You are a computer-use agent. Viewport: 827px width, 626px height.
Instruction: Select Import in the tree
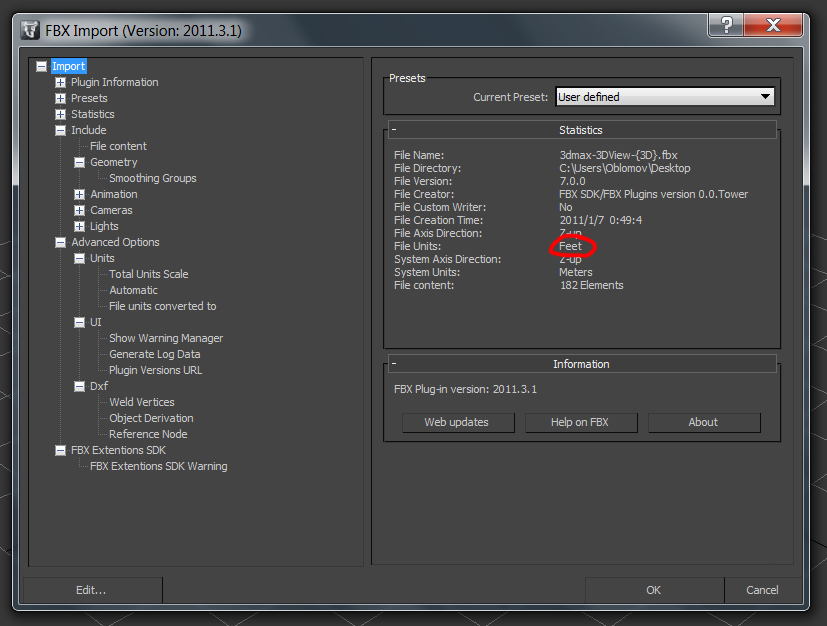click(x=69, y=66)
